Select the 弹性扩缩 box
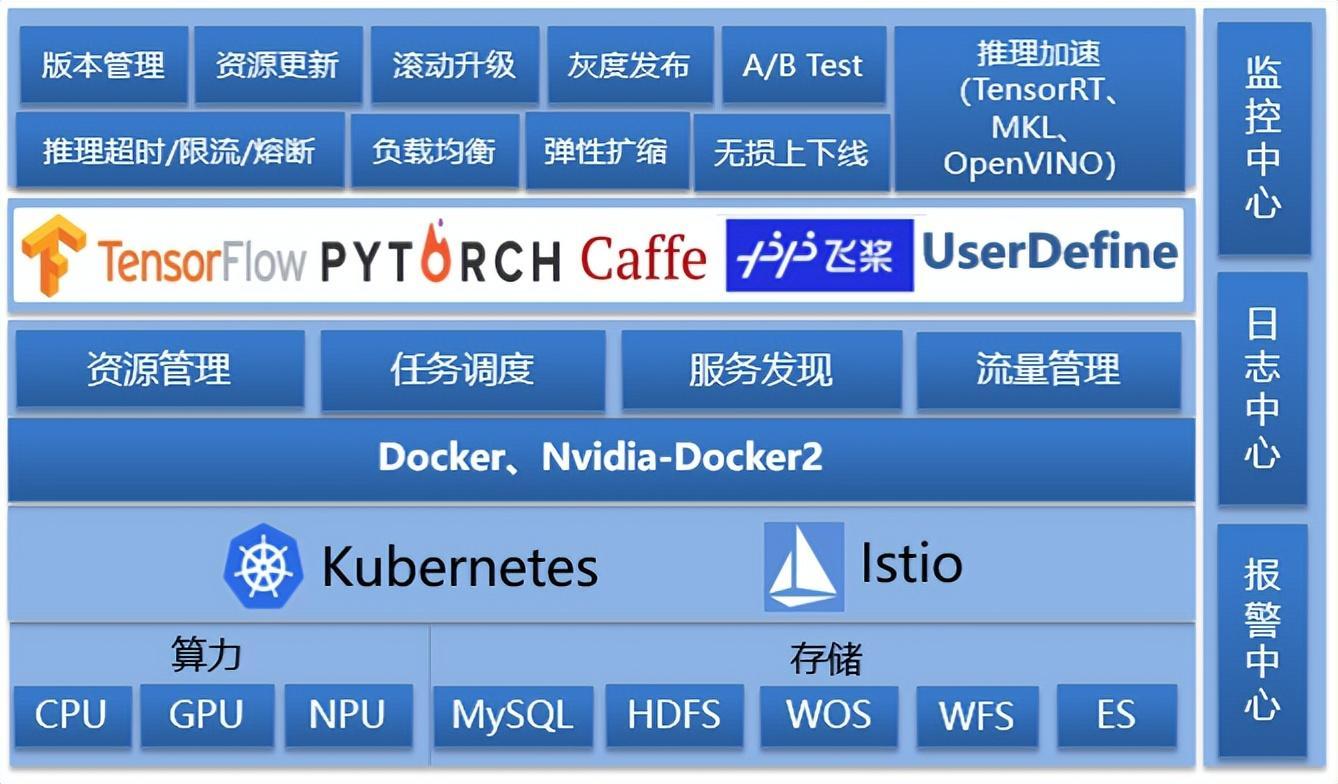Viewport: 1338px width, 784px height. click(x=607, y=151)
